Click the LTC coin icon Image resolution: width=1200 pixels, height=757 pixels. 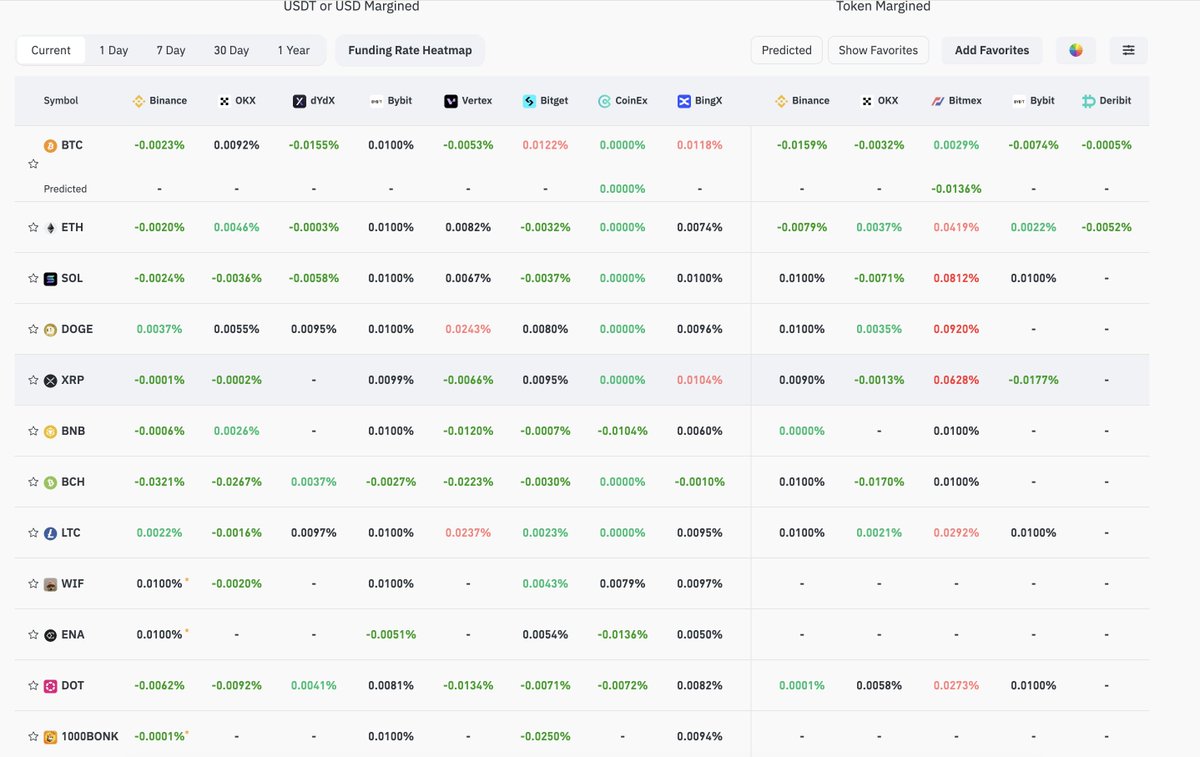50,533
